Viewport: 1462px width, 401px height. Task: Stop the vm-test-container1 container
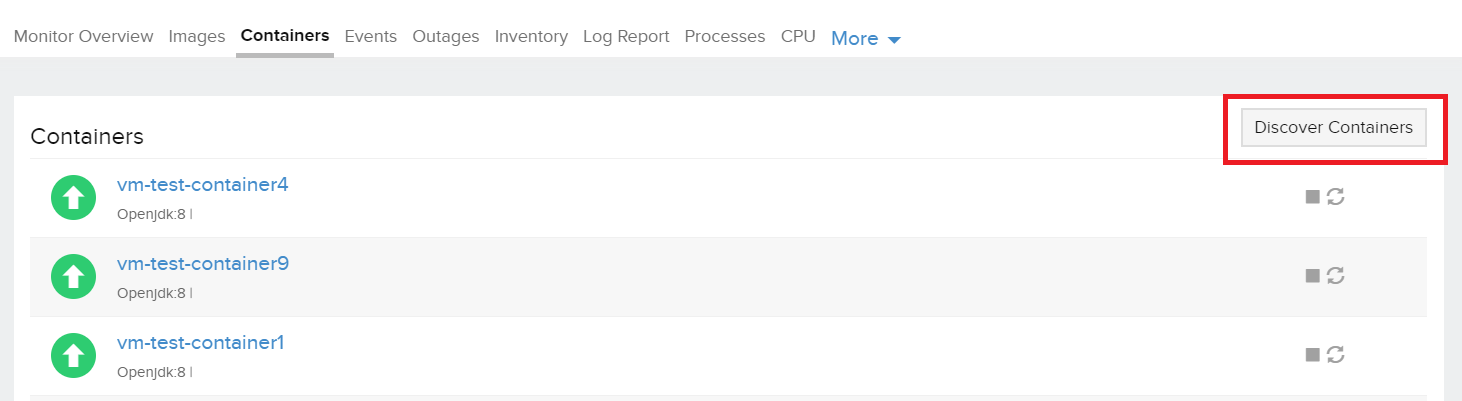pos(1312,355)
